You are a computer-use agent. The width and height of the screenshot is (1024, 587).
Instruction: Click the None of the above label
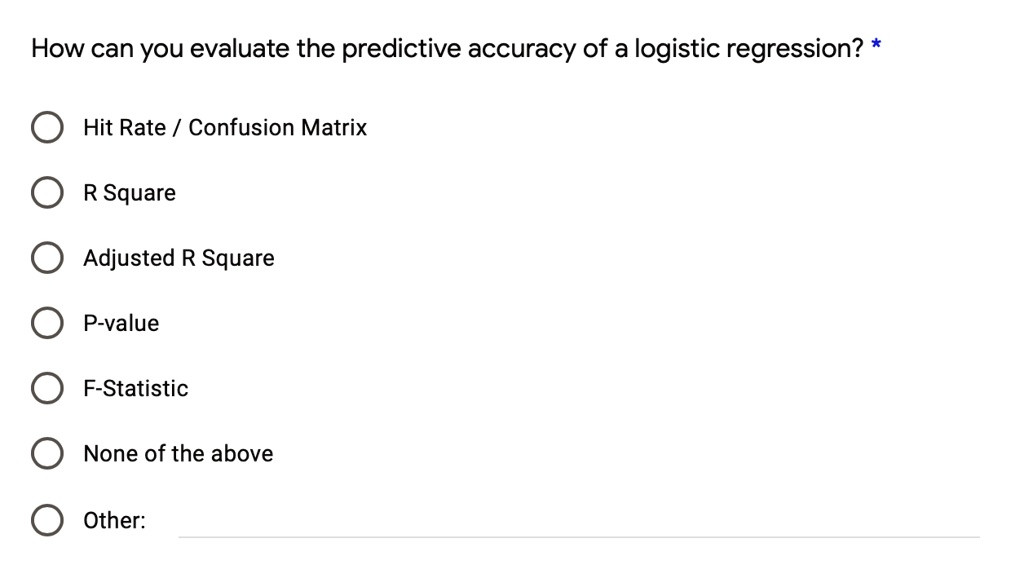click(178, 453)
